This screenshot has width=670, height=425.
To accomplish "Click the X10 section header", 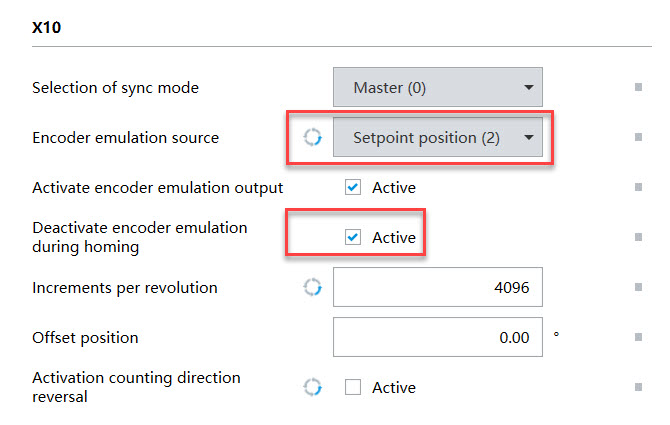I will (x=47, y=28).
